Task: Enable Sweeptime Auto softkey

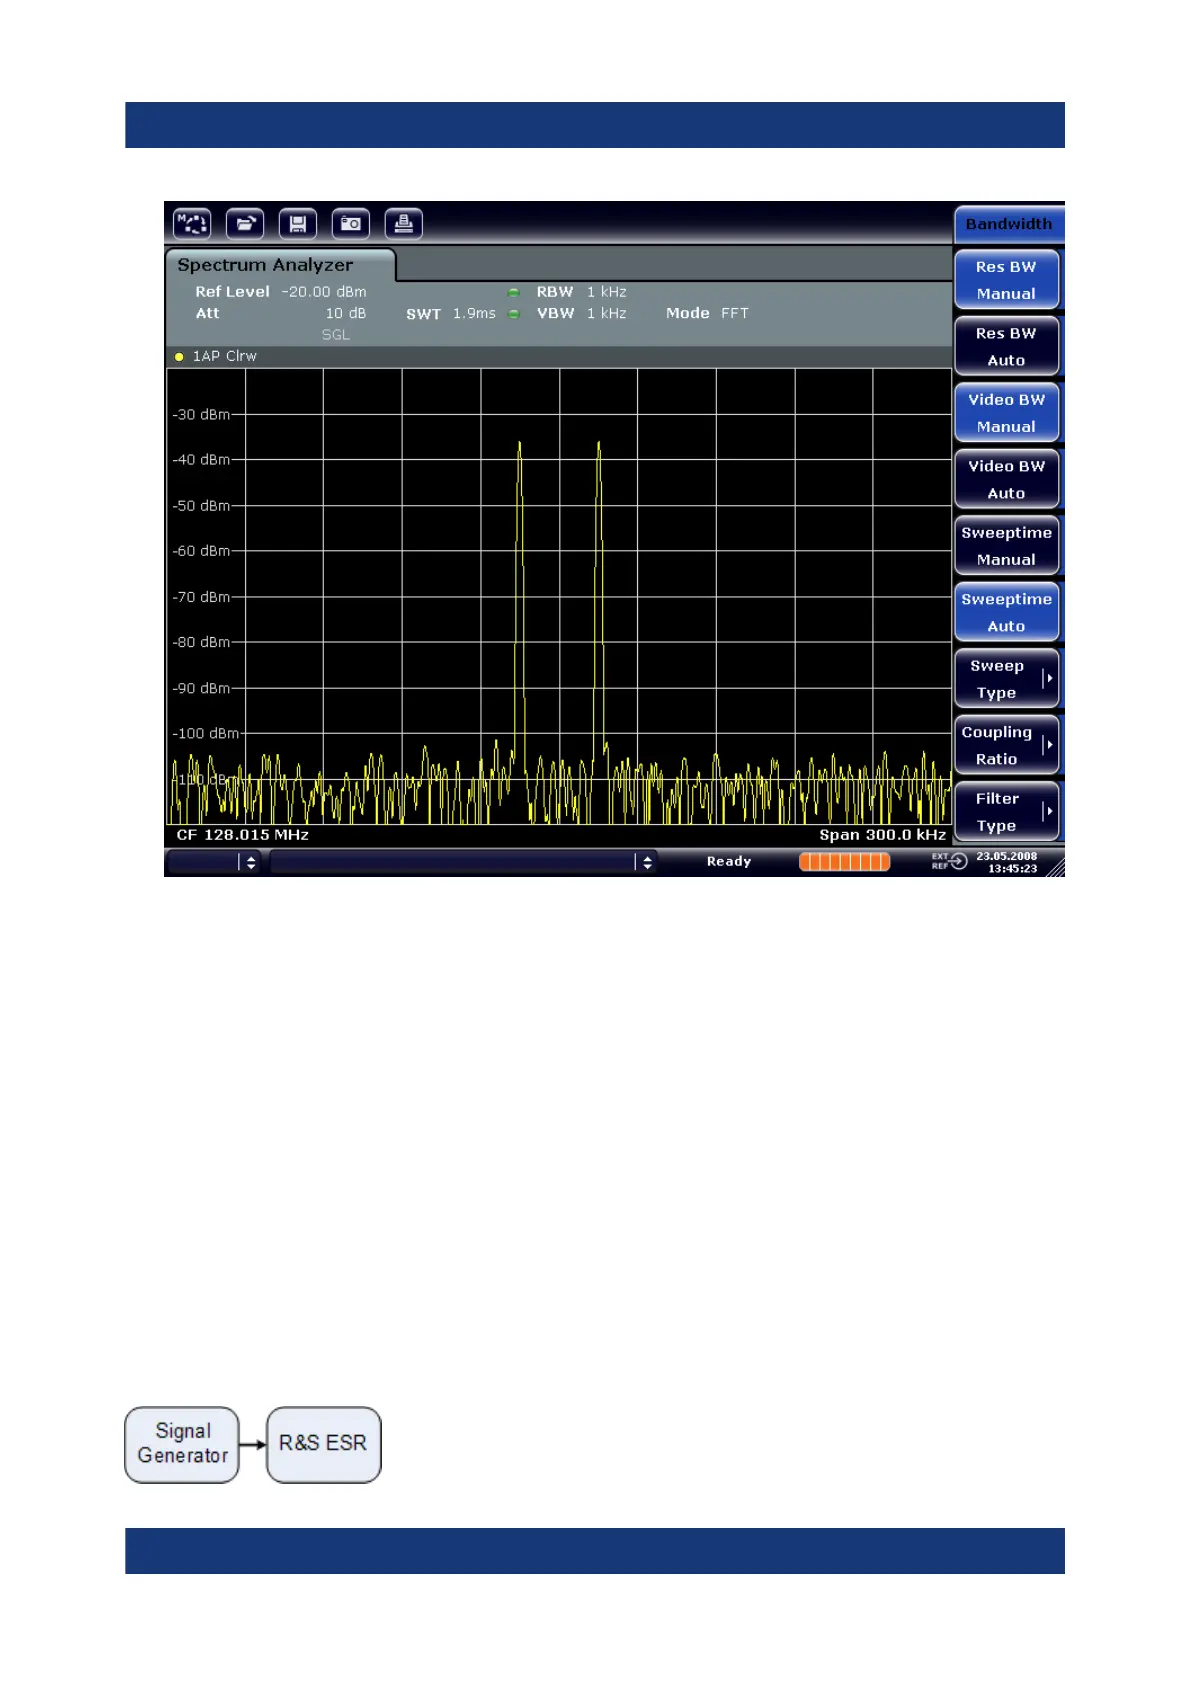Action: (1006, 612)
